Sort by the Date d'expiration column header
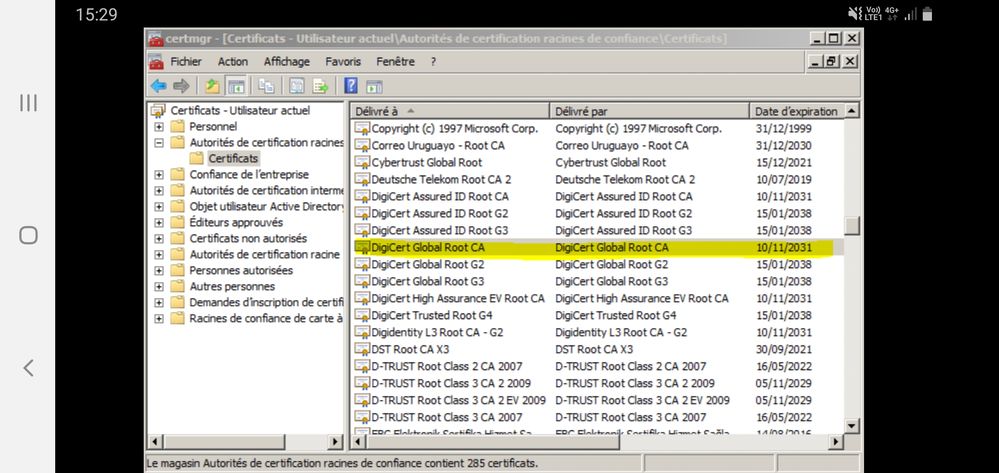Image resolution: width=999 pixels, height=473 pixels. tap(795, 111)
